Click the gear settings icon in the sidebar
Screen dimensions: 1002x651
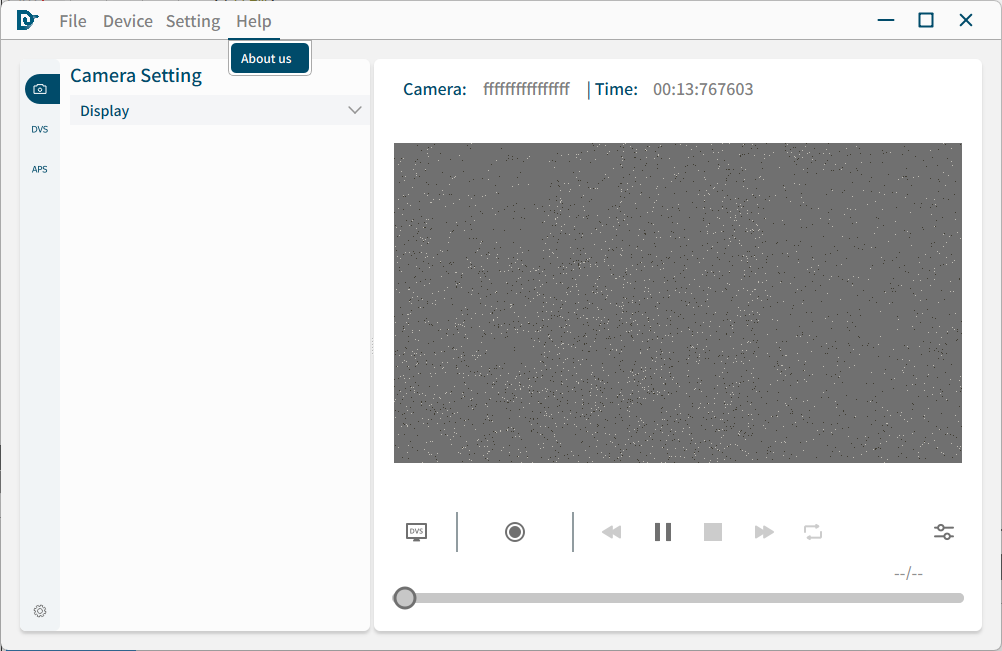(x=40, y=611)
